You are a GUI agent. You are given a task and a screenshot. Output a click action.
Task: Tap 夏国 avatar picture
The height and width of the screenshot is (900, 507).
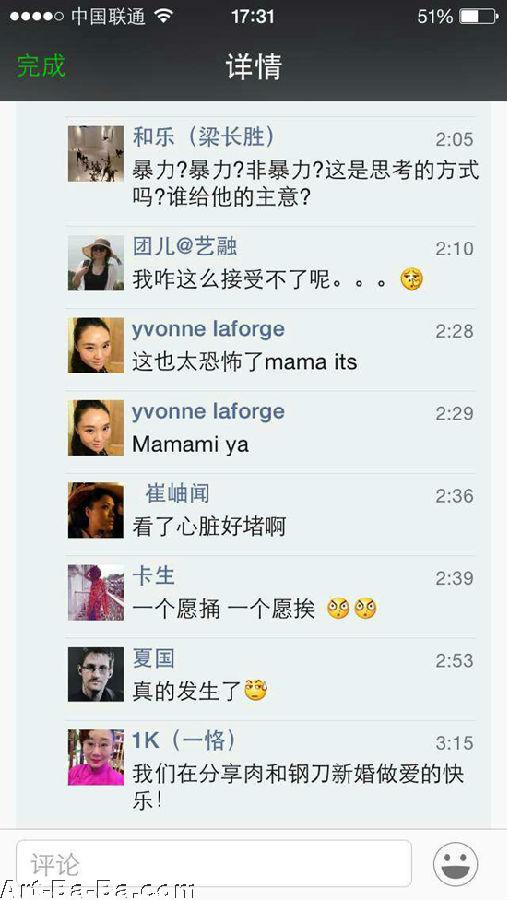[96, 674]
